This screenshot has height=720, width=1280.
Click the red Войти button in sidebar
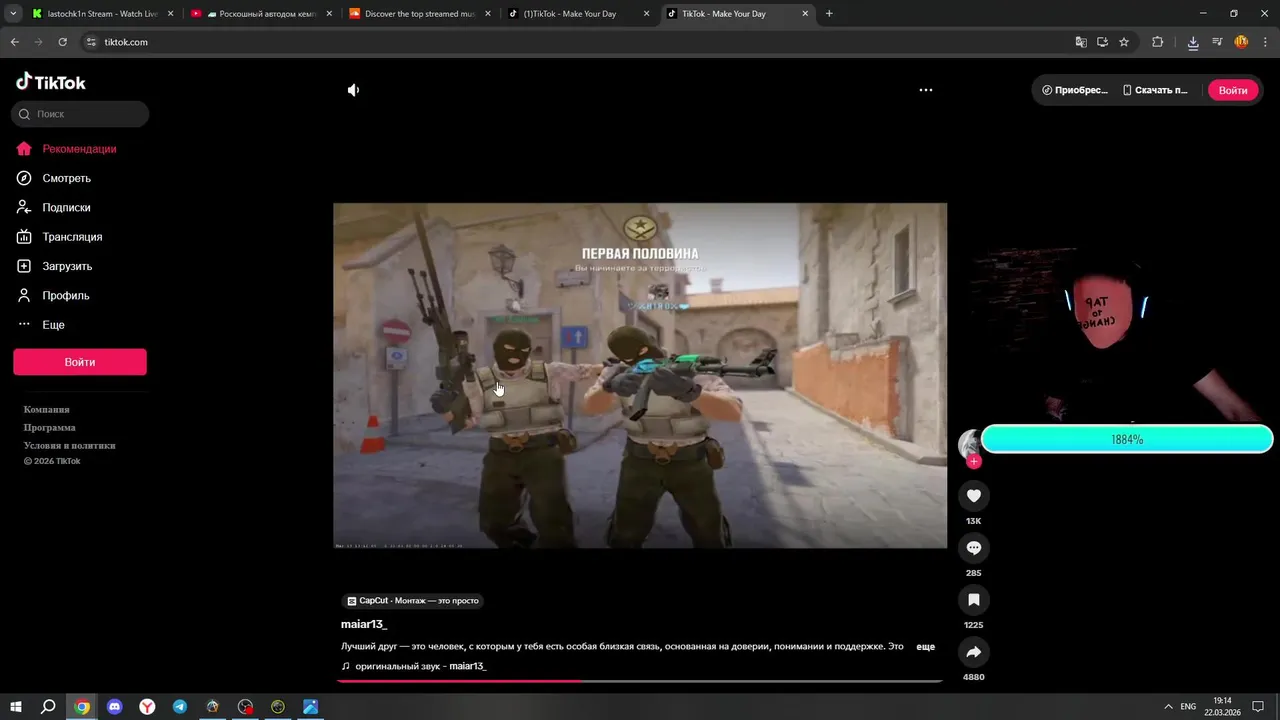coord(80,362)
